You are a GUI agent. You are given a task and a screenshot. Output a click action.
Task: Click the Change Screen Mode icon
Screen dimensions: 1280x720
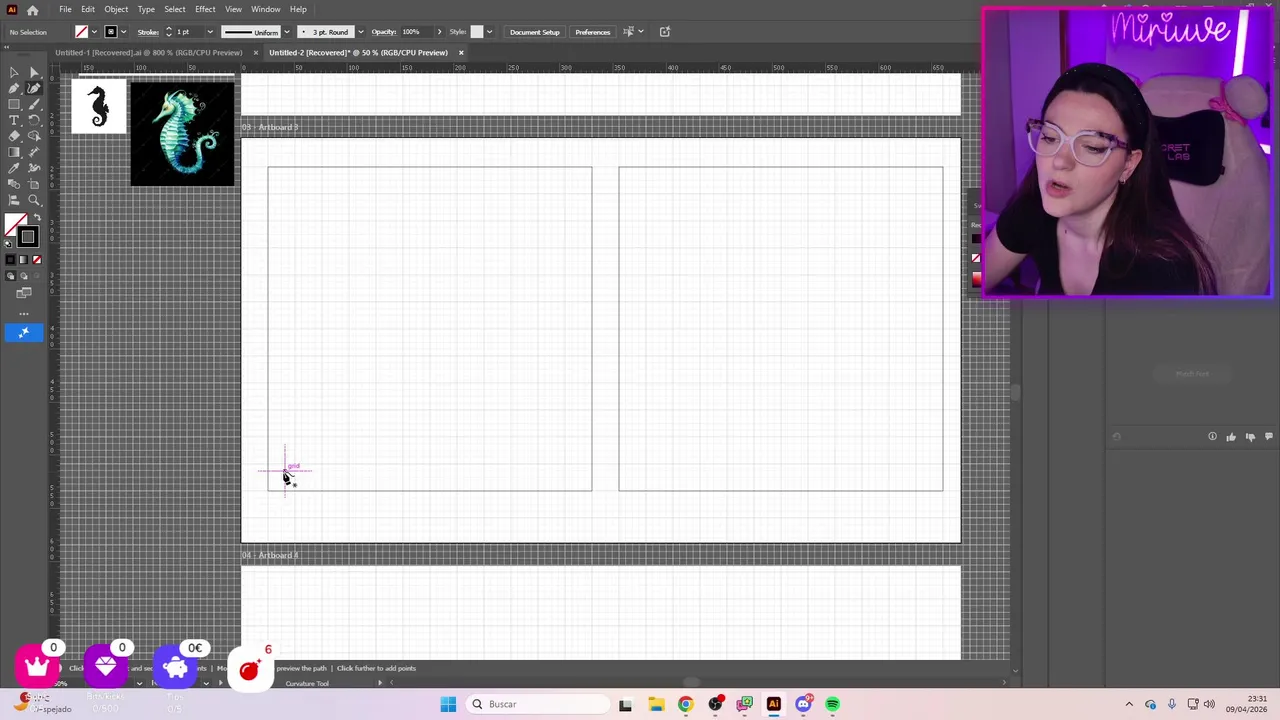[x=24, y=292]
